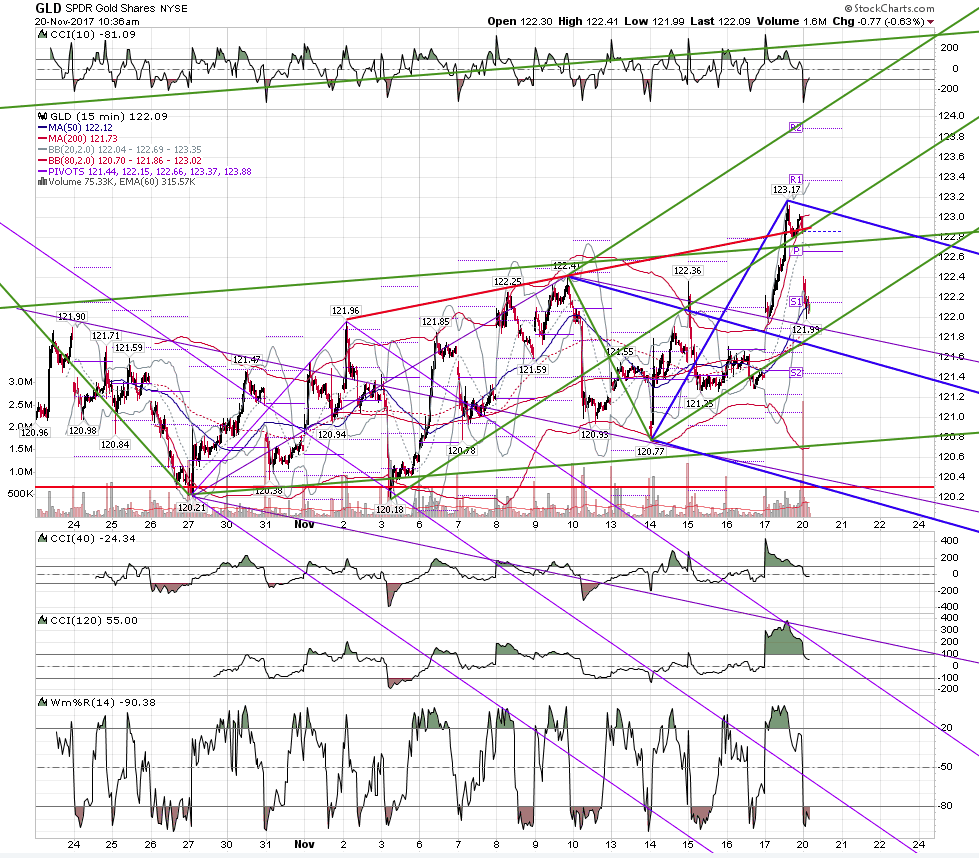Click the indicator icon beside CCI(40)
Viewport: 979px width, 858px height.
click(x=42, y=538)
